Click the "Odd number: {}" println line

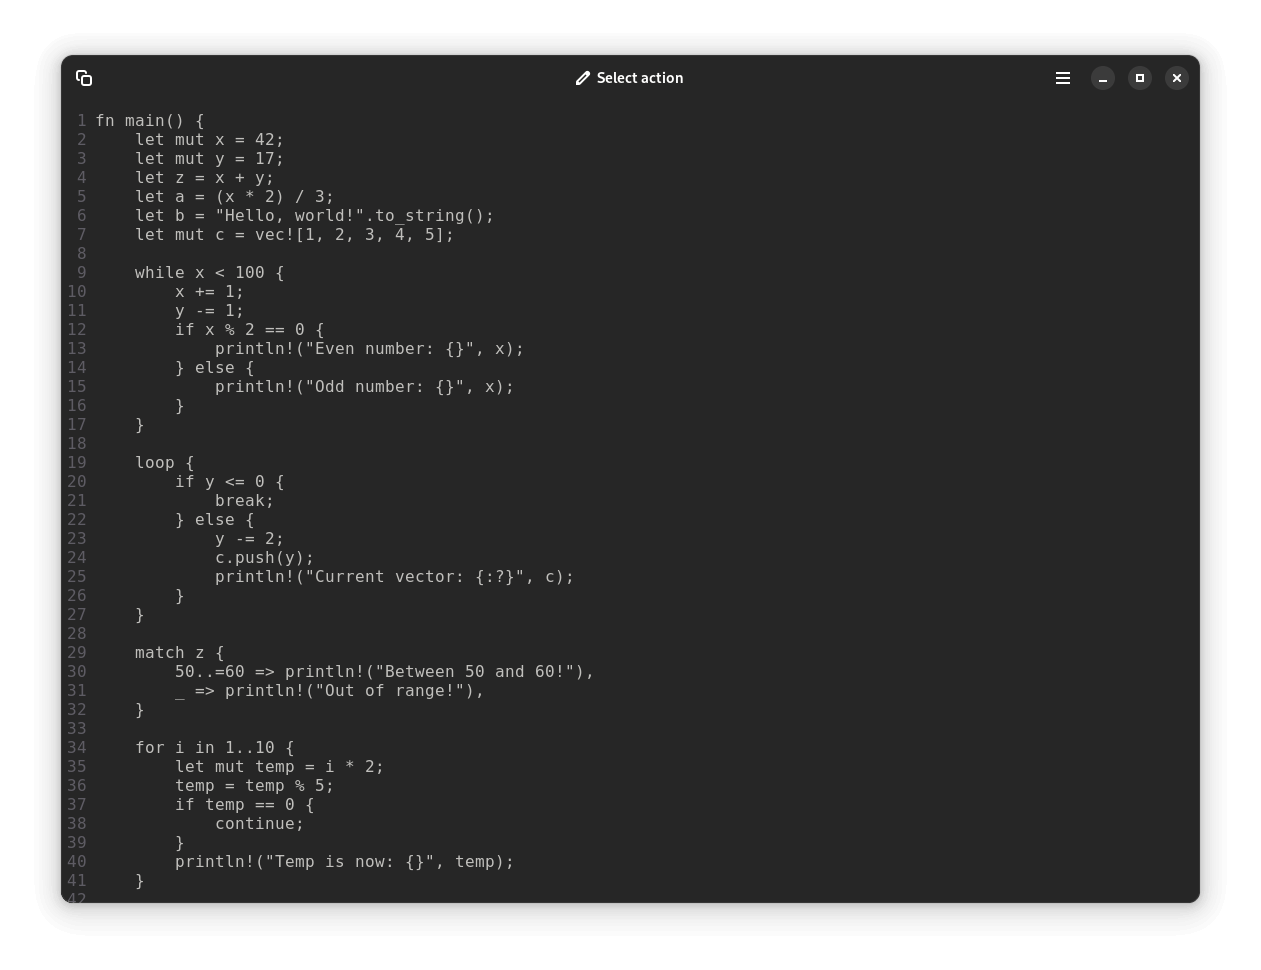tap(364, 387)
